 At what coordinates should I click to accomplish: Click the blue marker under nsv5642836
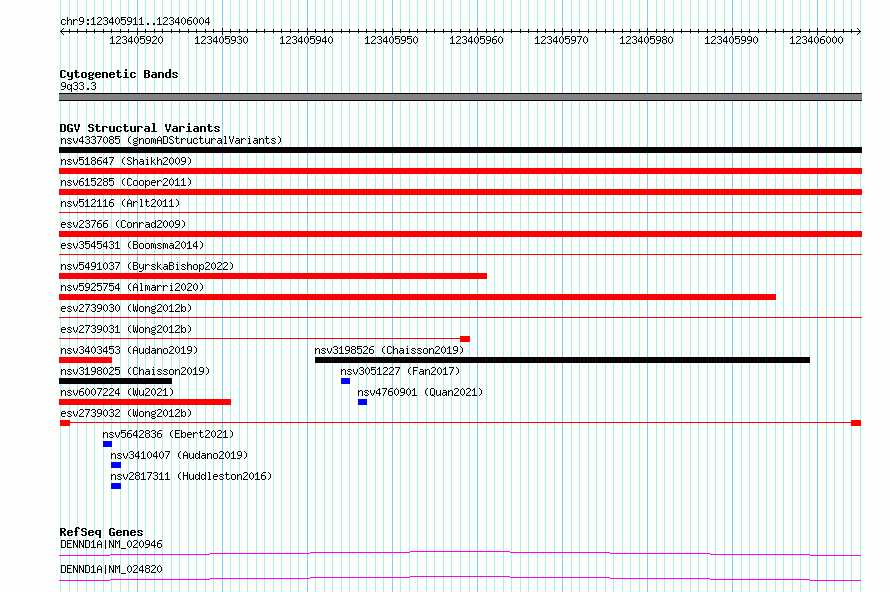[x=107, y=444]
